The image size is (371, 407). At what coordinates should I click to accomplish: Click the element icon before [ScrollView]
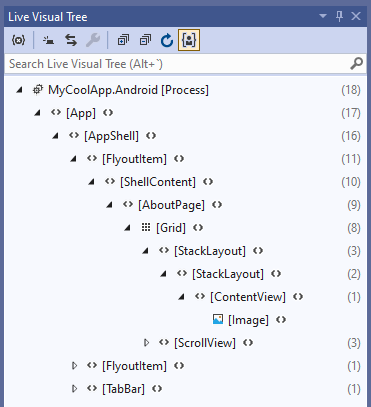tap(164, 343)
